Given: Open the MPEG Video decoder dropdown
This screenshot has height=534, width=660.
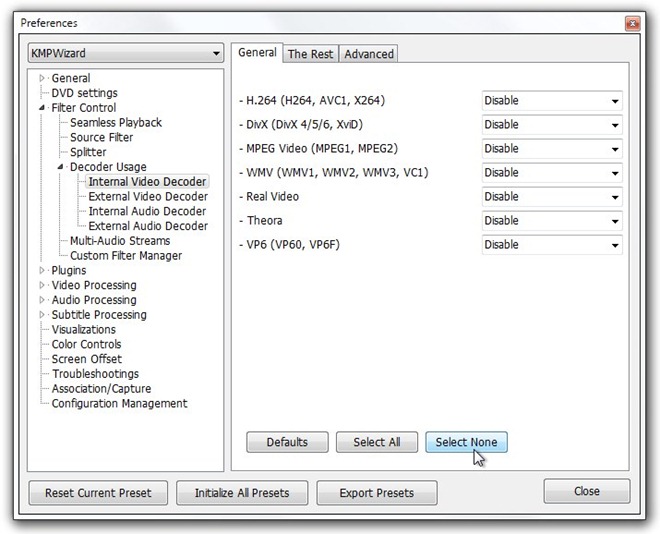Looking at the screenshot, I should 551,149.
